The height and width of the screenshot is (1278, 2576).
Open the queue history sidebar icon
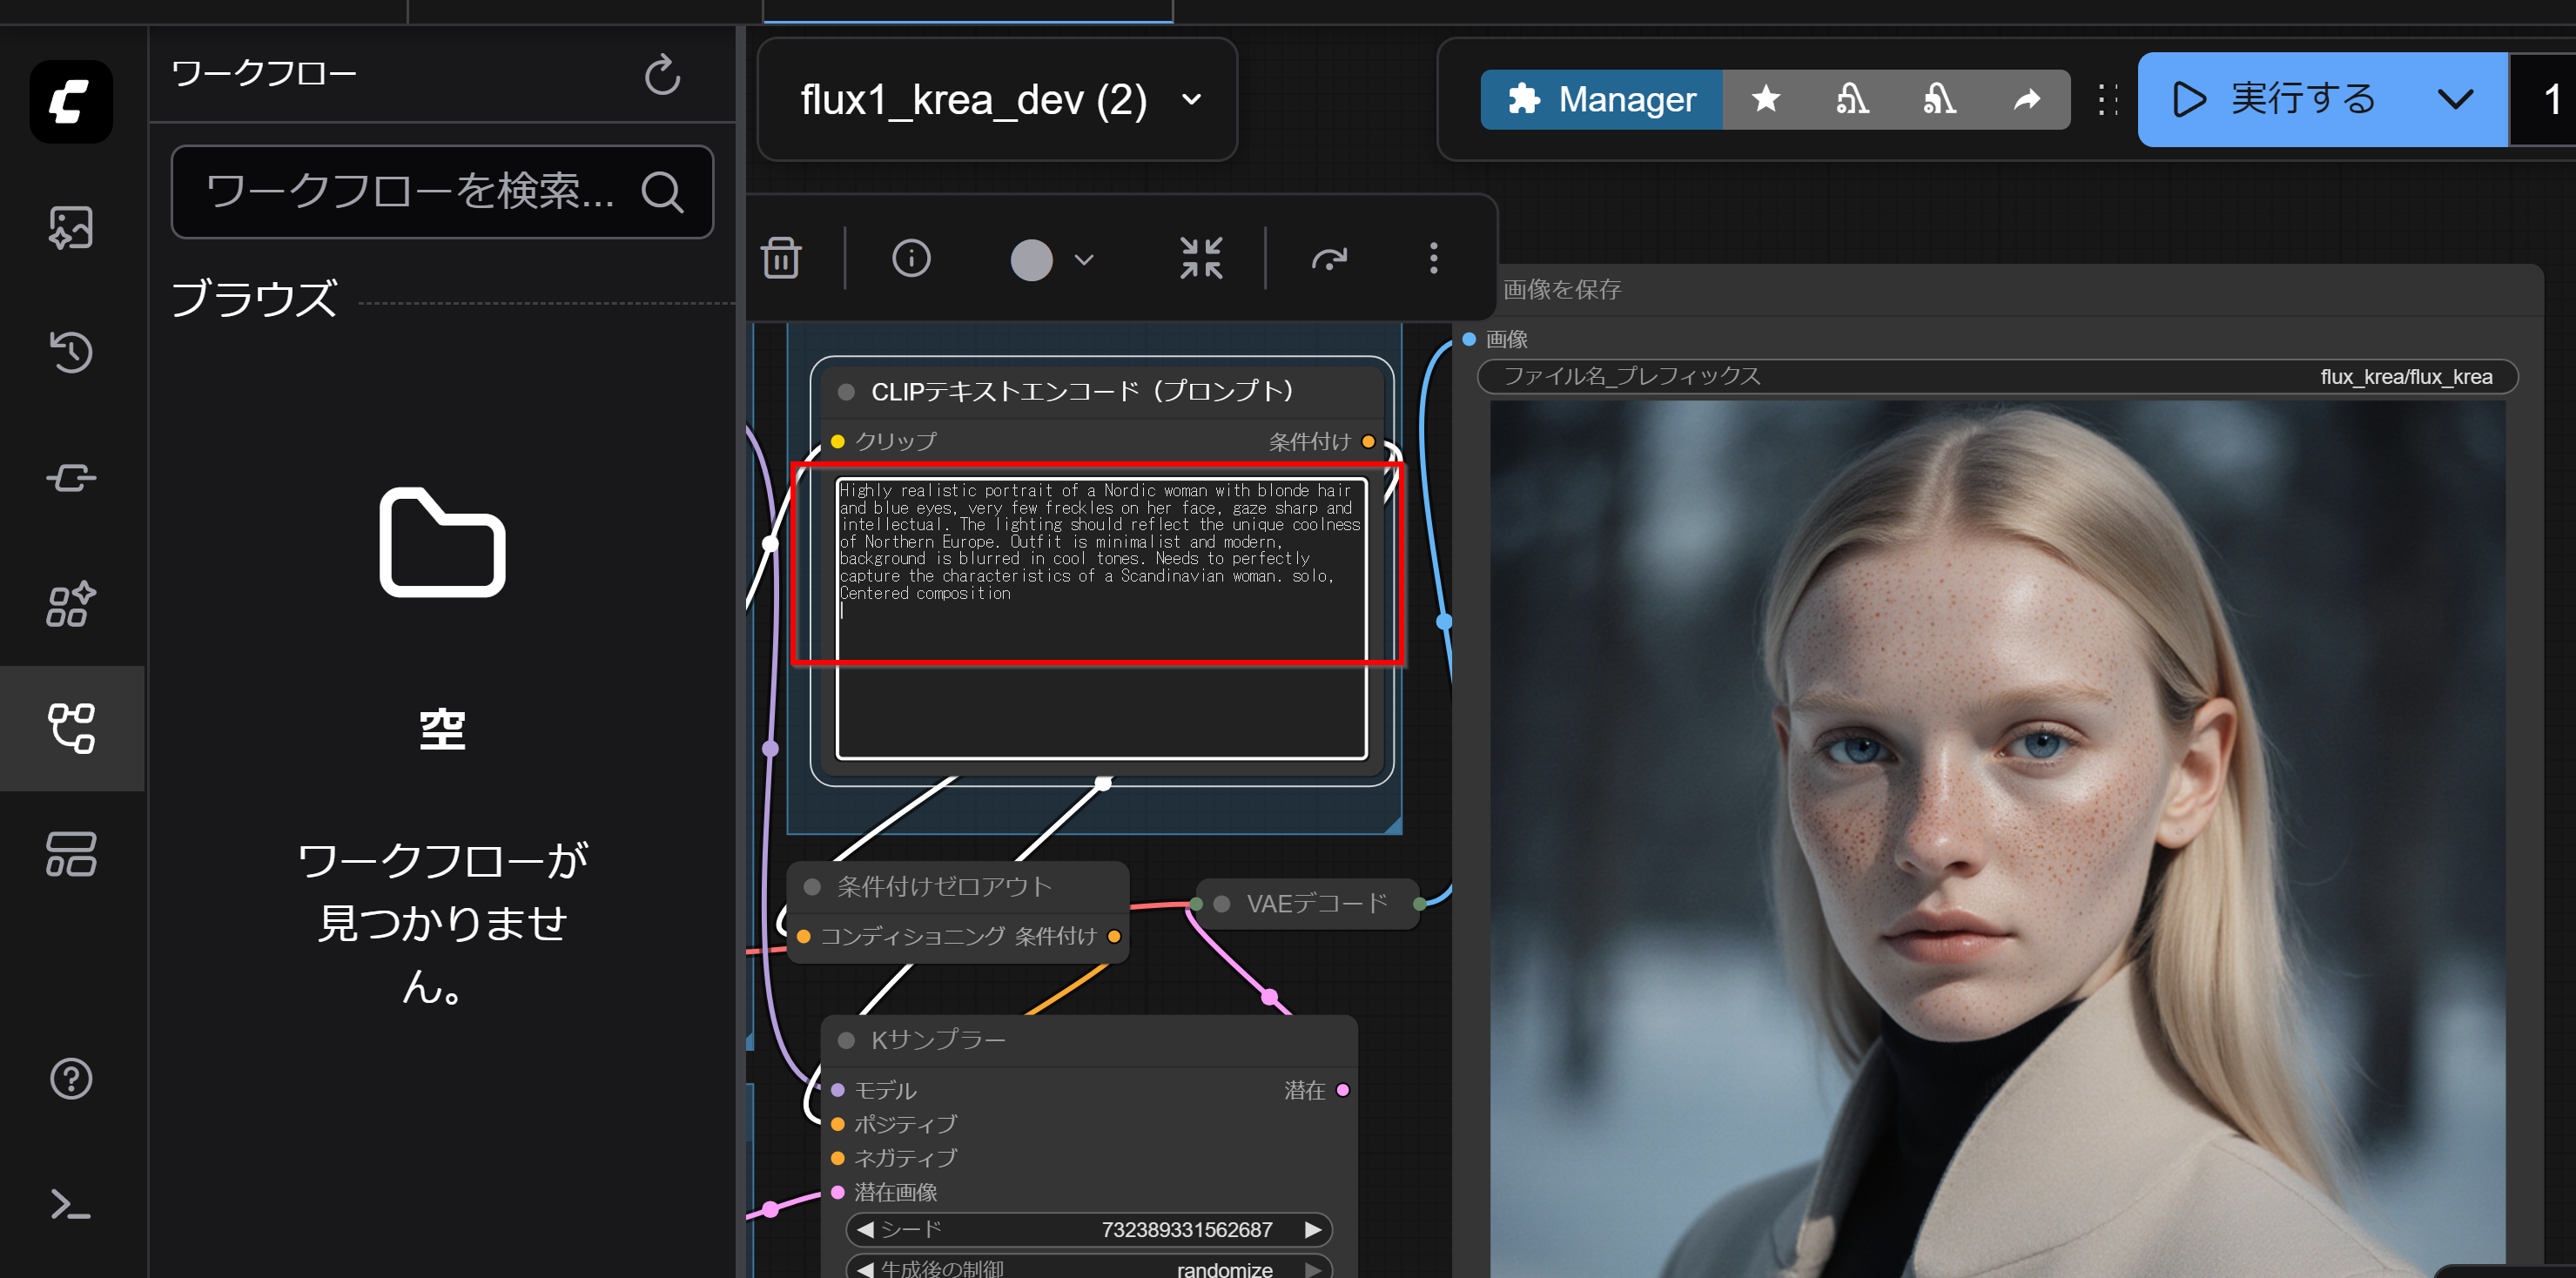click(x=71, y=352)
